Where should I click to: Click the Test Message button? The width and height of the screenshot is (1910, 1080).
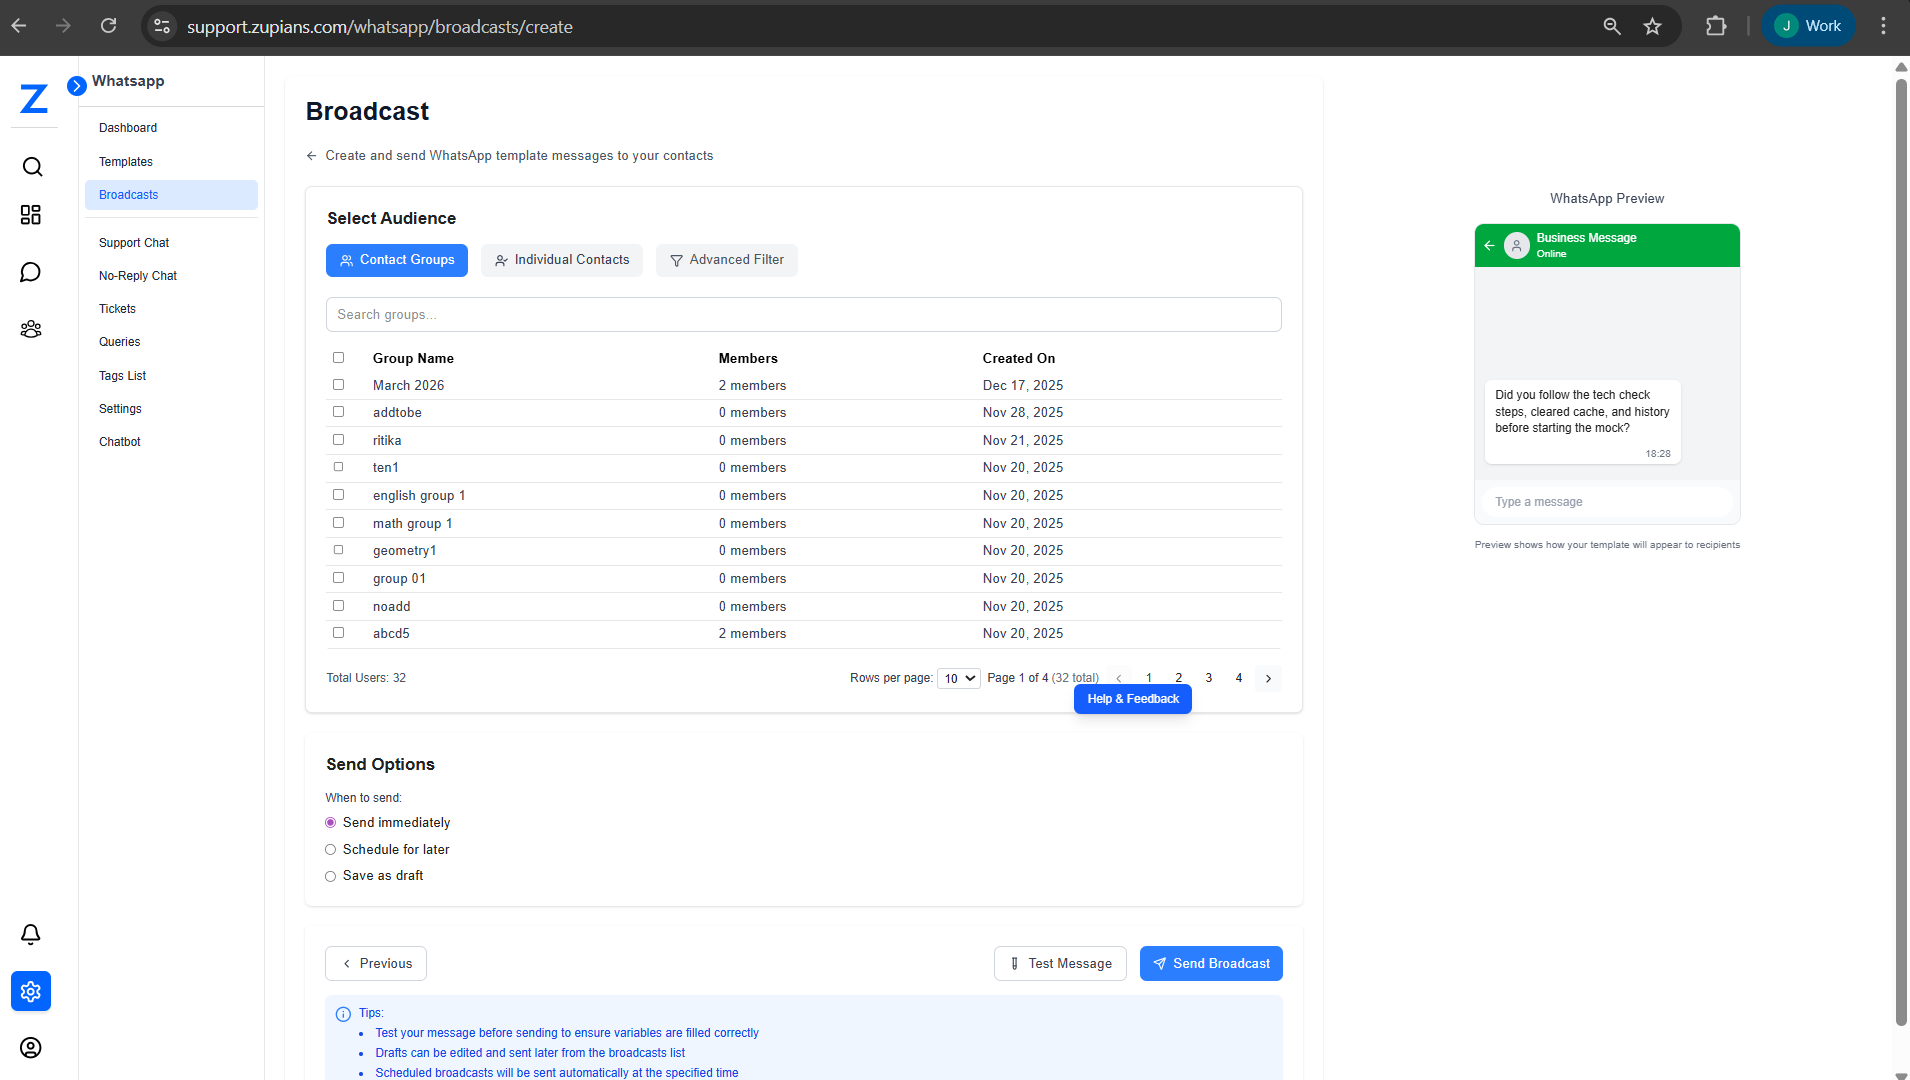tap(1060, 964)
